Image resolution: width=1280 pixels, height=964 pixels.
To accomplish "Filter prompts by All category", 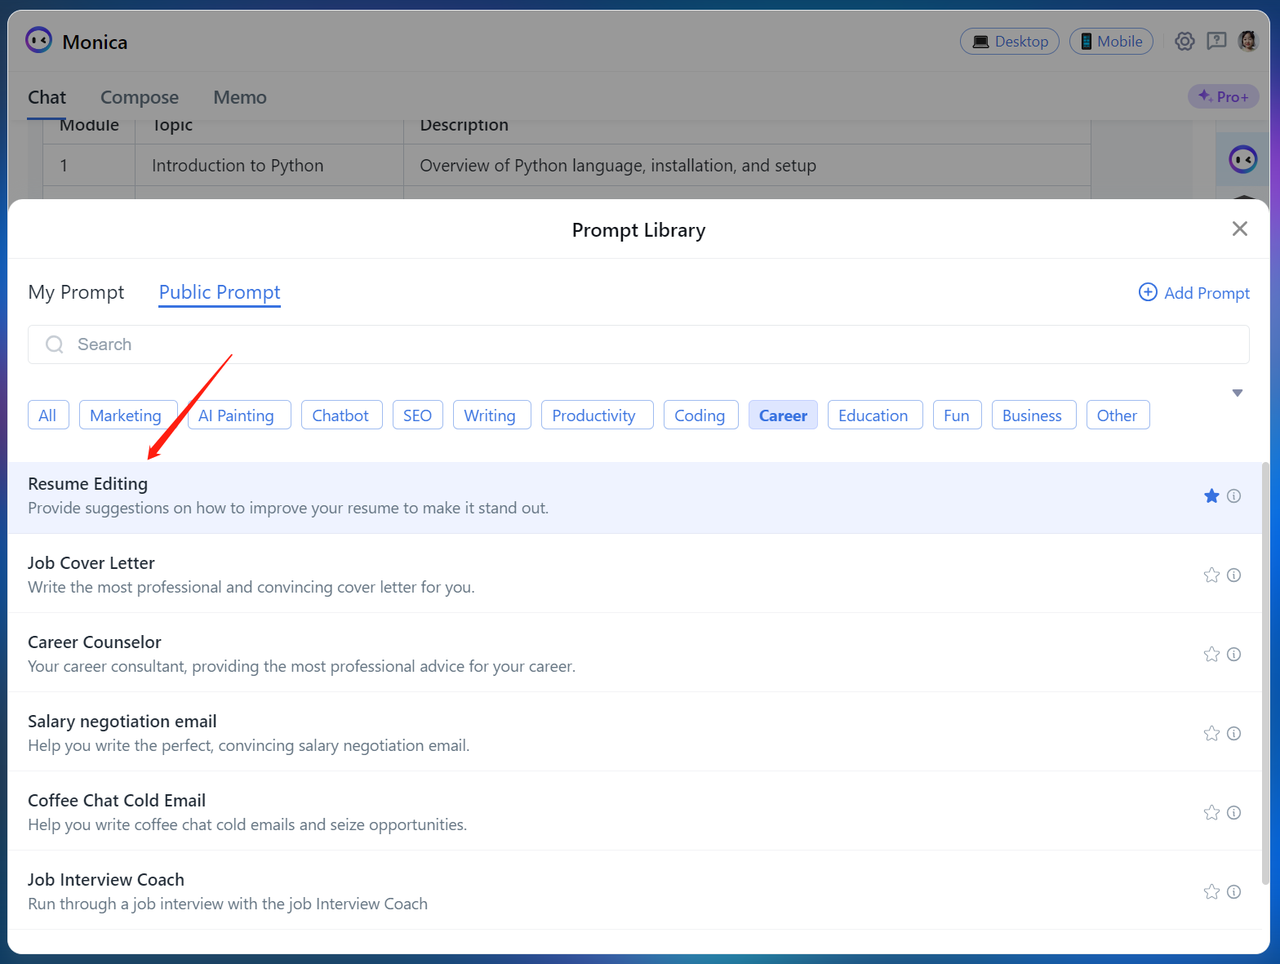I will click(48, 415).
